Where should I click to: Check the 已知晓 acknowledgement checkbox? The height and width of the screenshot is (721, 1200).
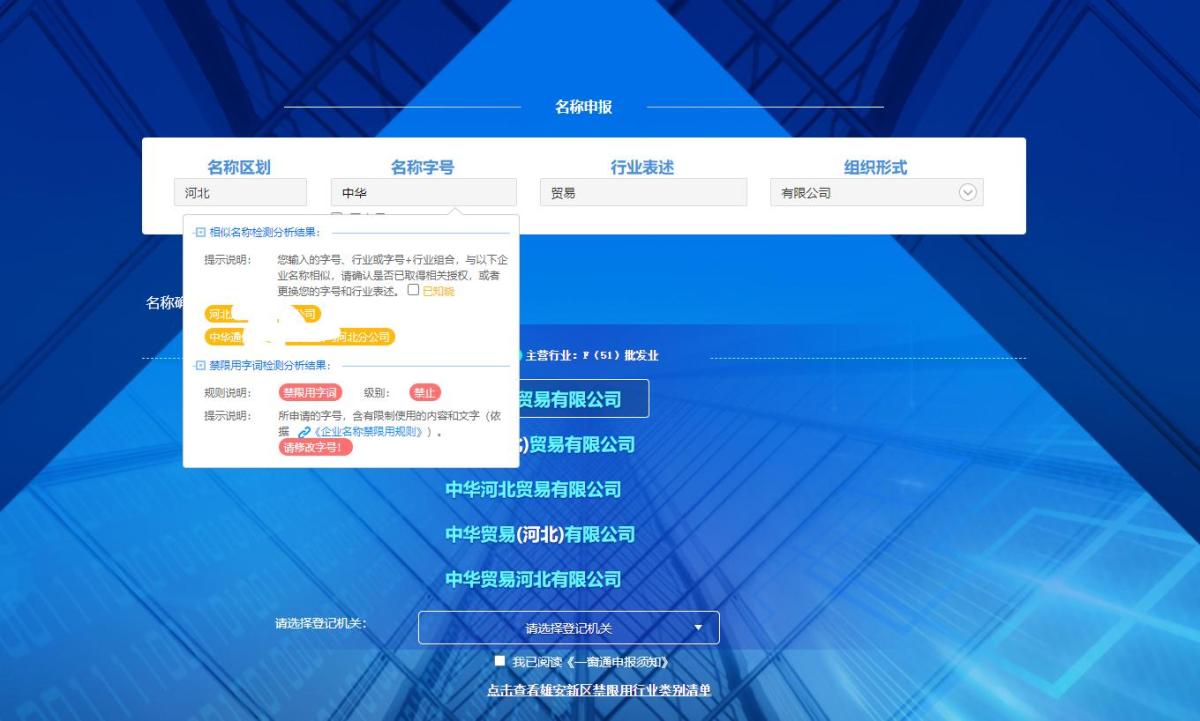coord(413,290)
